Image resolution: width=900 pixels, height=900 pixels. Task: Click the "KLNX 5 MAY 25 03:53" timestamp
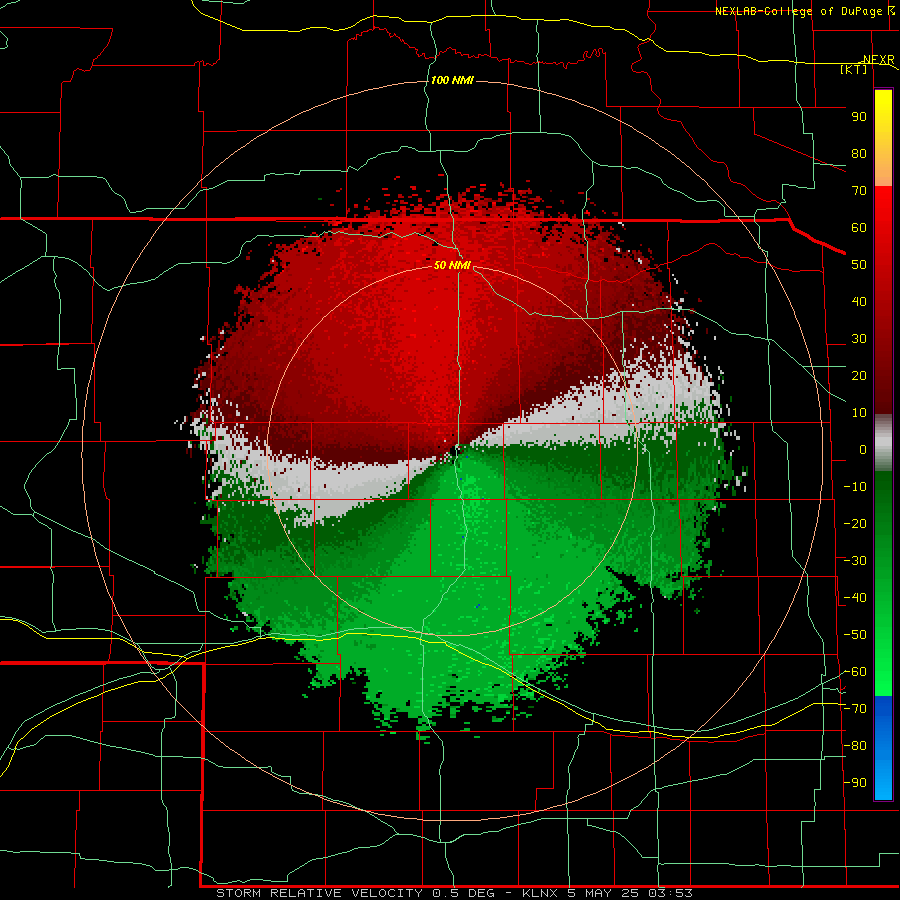[x=607, y=893]
